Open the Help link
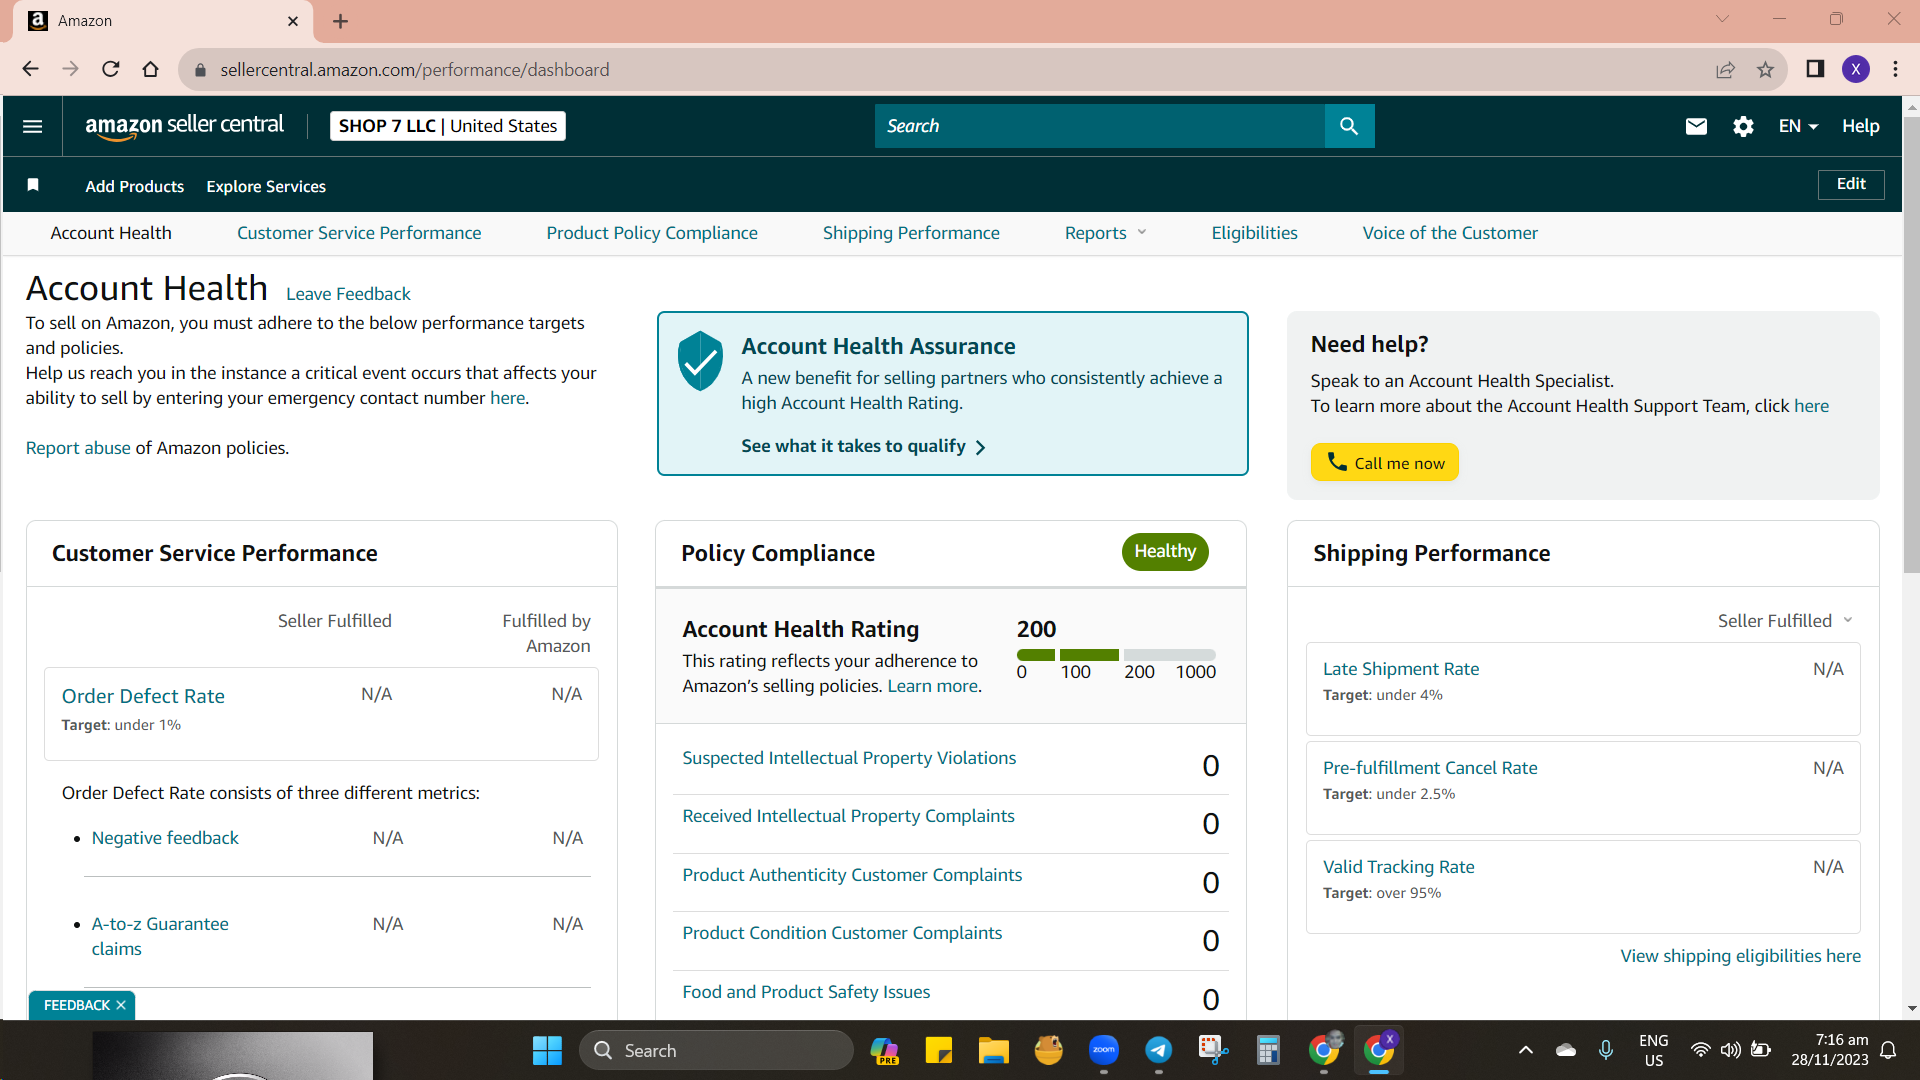The width and height of the screenshot is (1920, 1080). pyautogui.click(x=1860, y=126)
